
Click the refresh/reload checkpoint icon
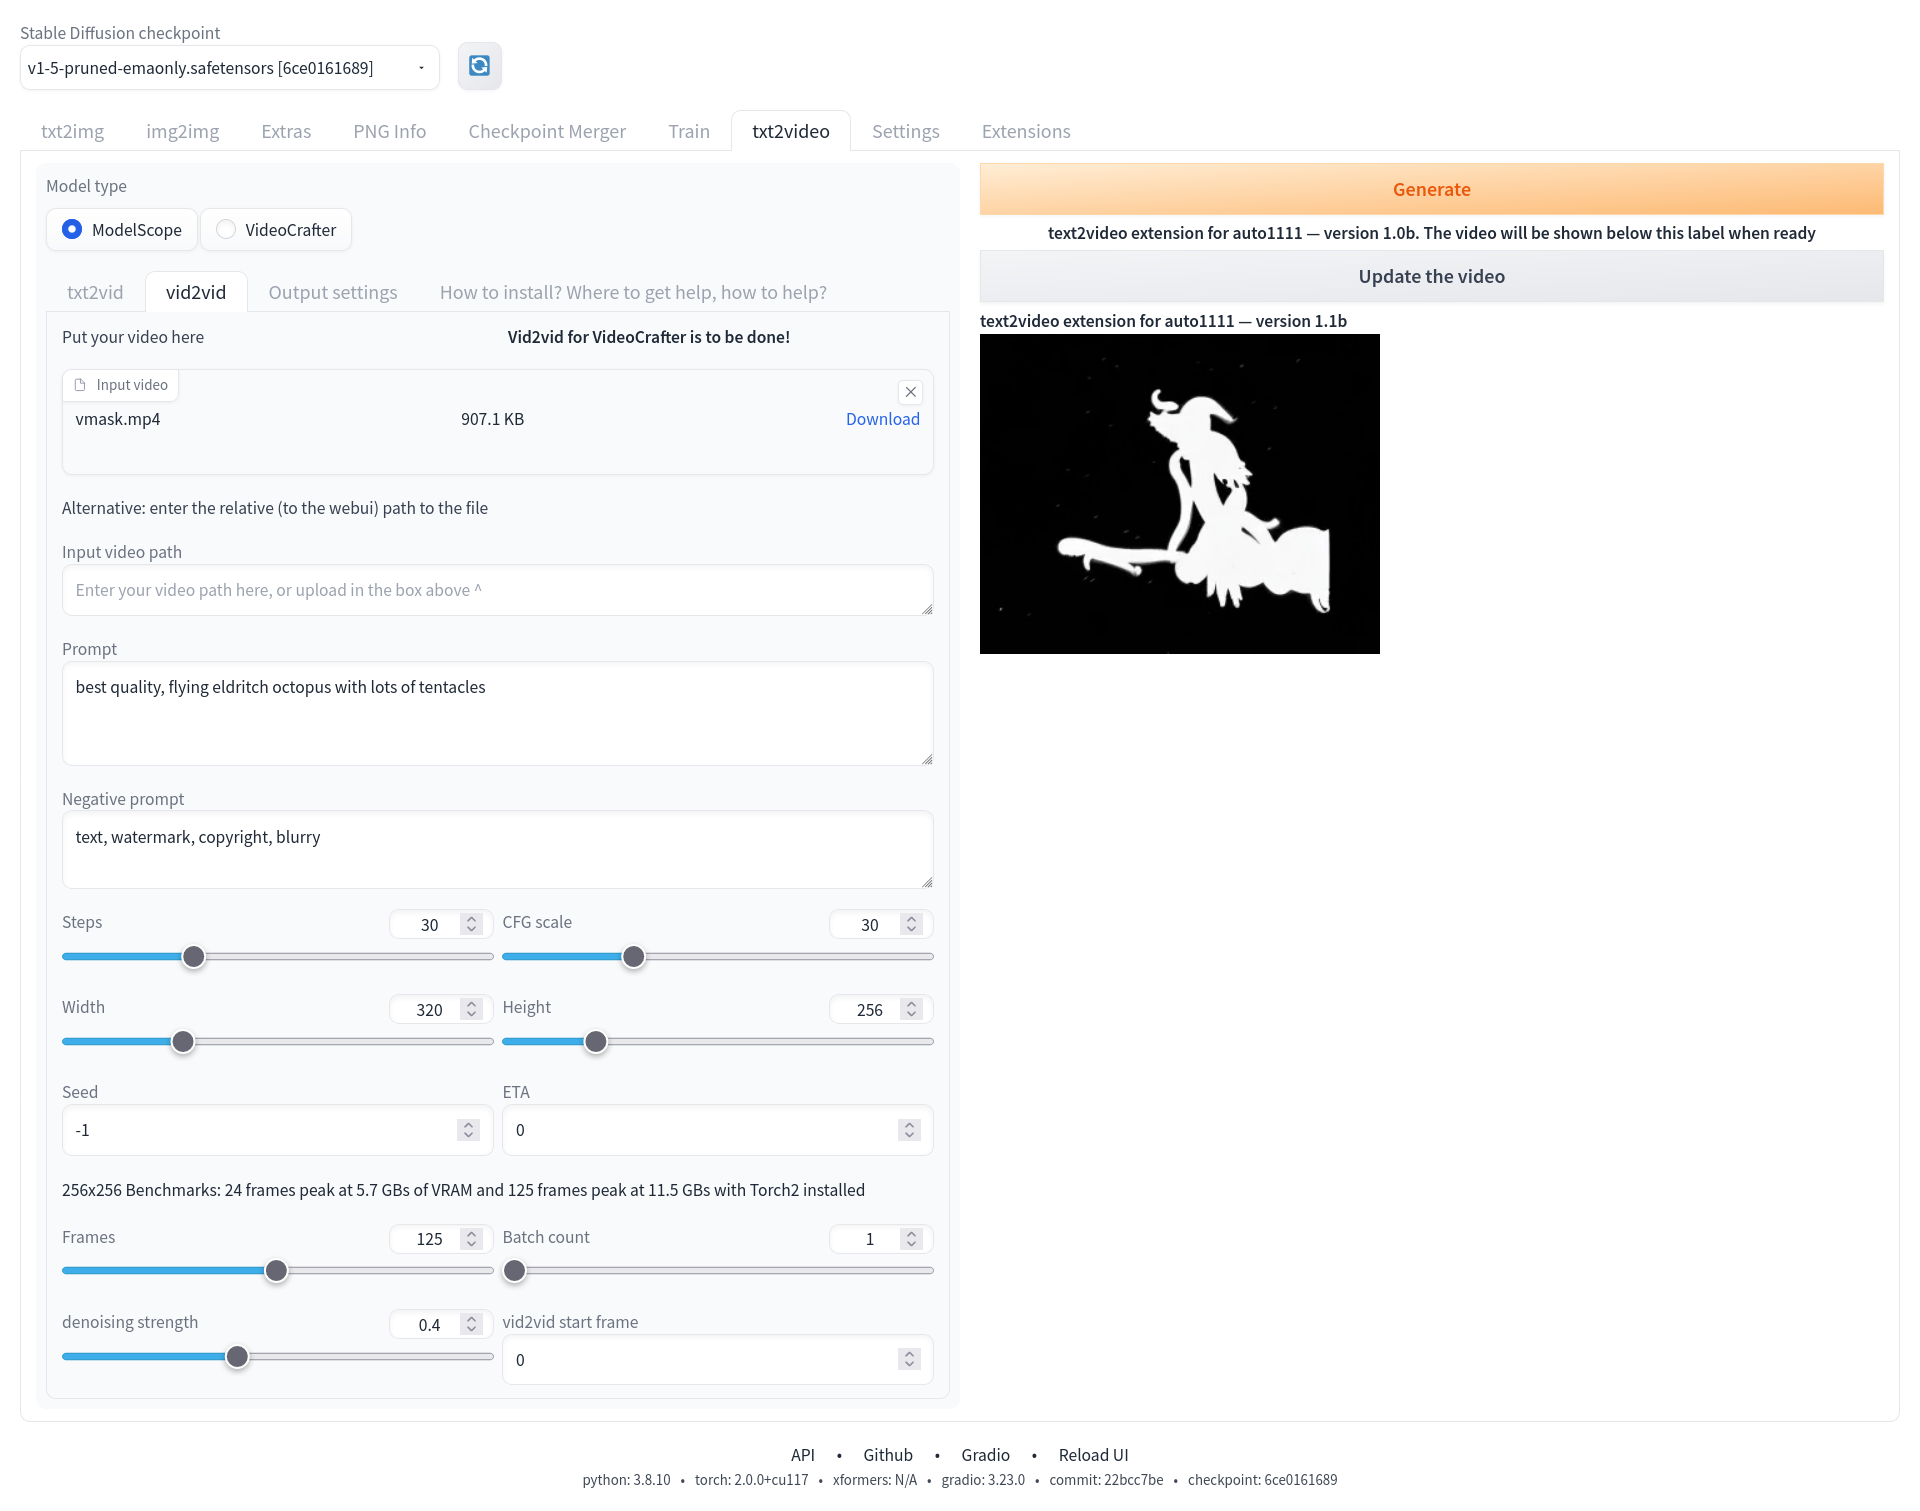click(x=480, y=65)
